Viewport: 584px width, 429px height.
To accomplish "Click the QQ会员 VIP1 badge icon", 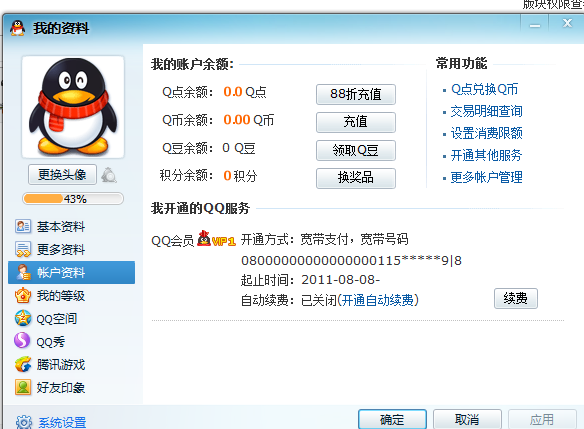I will tap(216, 239).
